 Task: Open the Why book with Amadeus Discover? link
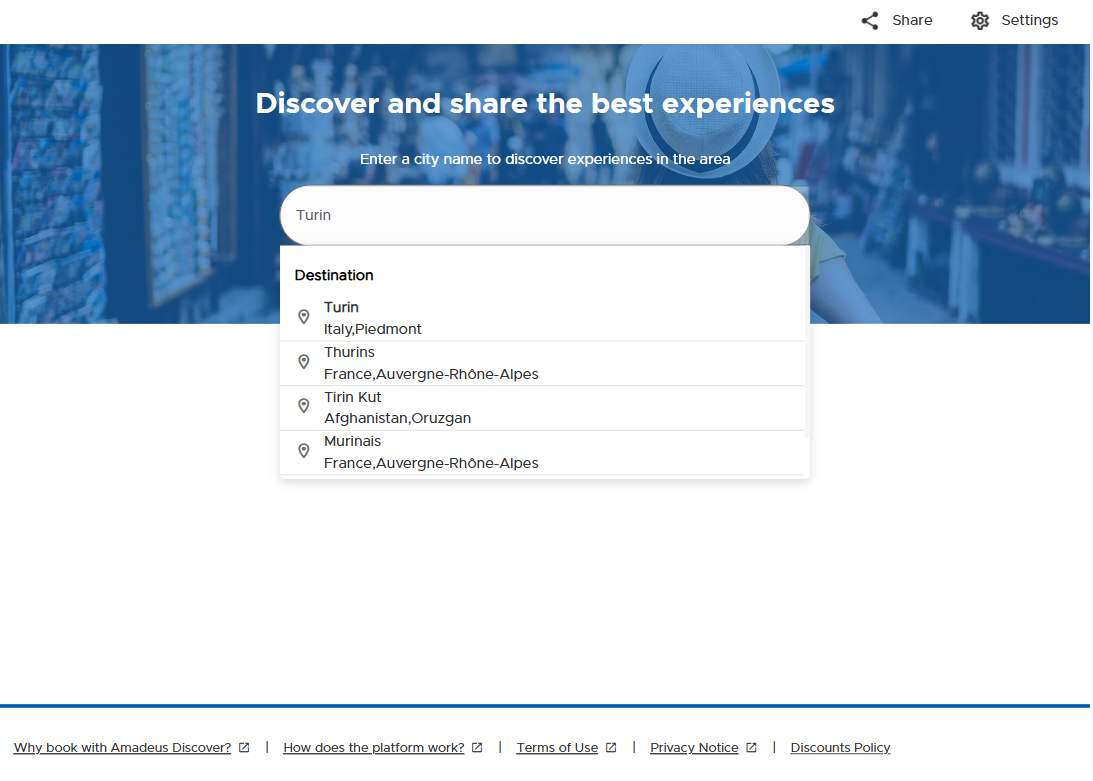pos(123,747)
